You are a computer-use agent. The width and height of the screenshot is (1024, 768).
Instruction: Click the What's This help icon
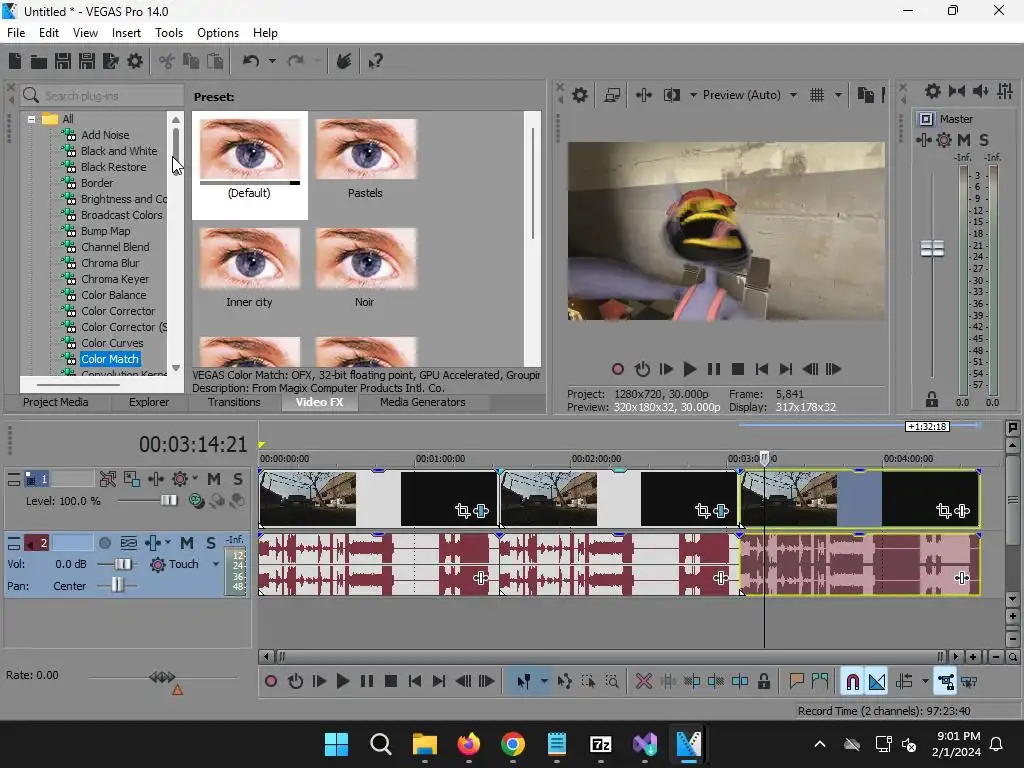pos(375,61)
